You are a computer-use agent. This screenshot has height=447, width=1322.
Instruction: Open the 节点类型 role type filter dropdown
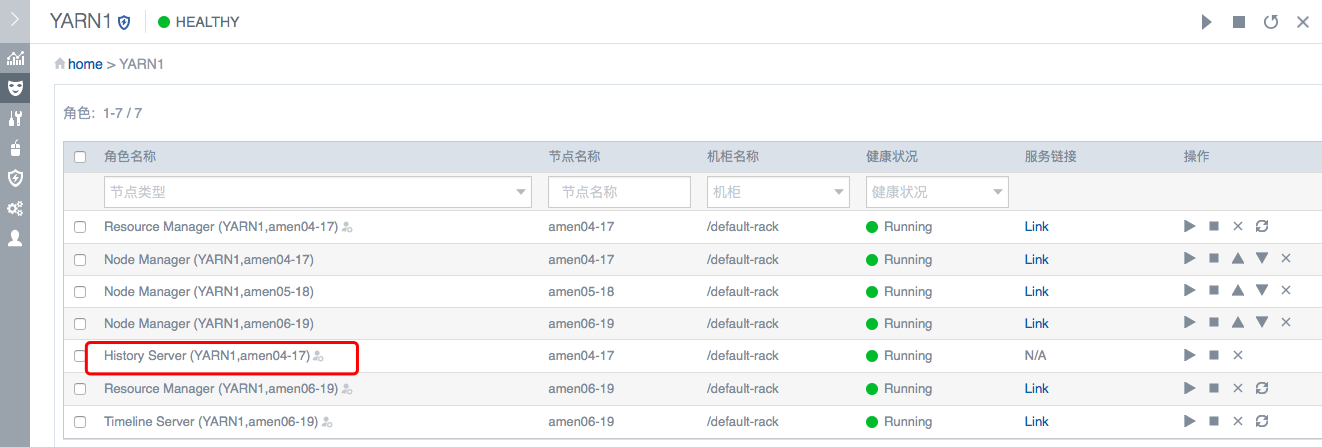pyautogui.click(x=318, y=192)
